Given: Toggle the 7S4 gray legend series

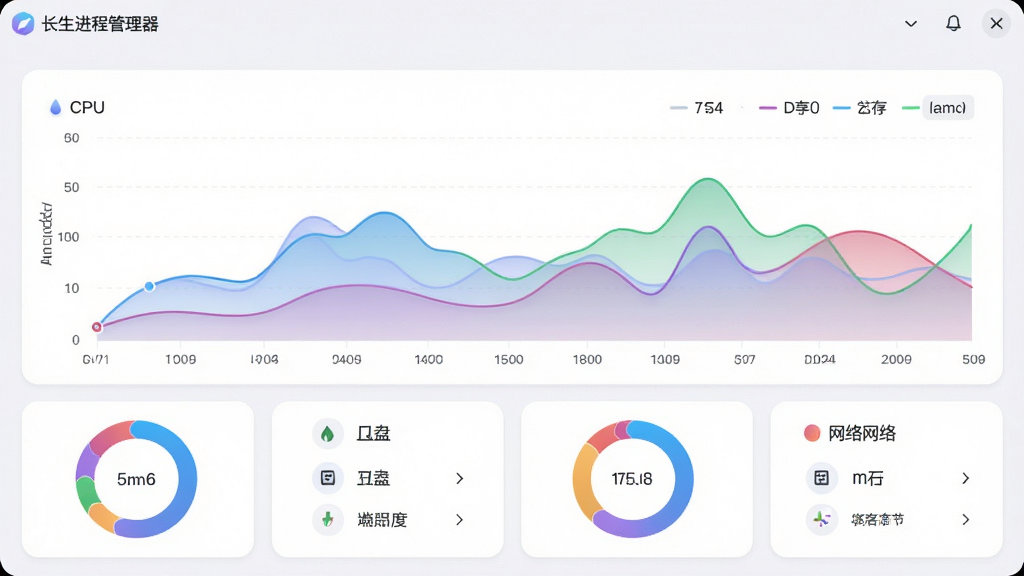Looking at the screenshot, I should pyautogui.click(x=697, y=108).
